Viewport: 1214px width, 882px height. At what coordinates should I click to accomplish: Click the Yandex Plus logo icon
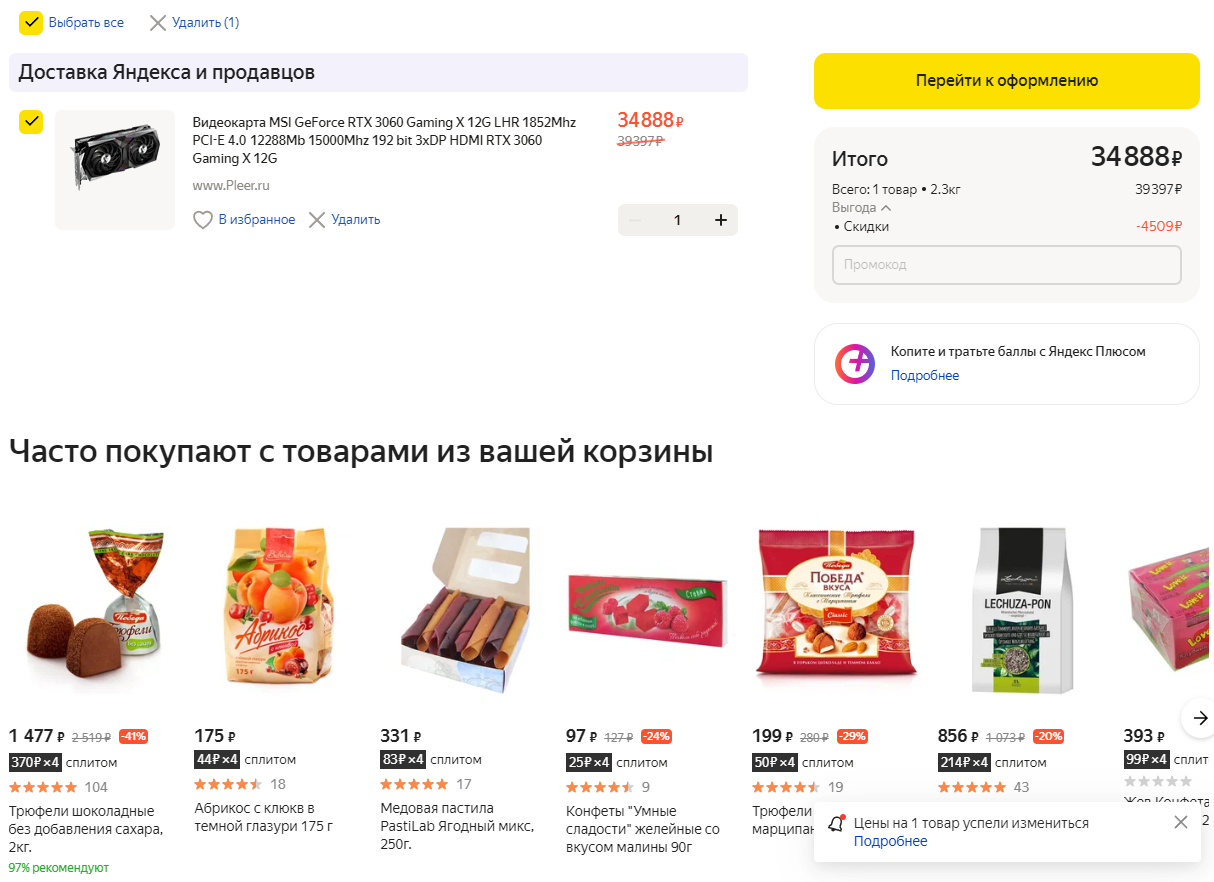[x=855, y=364]
